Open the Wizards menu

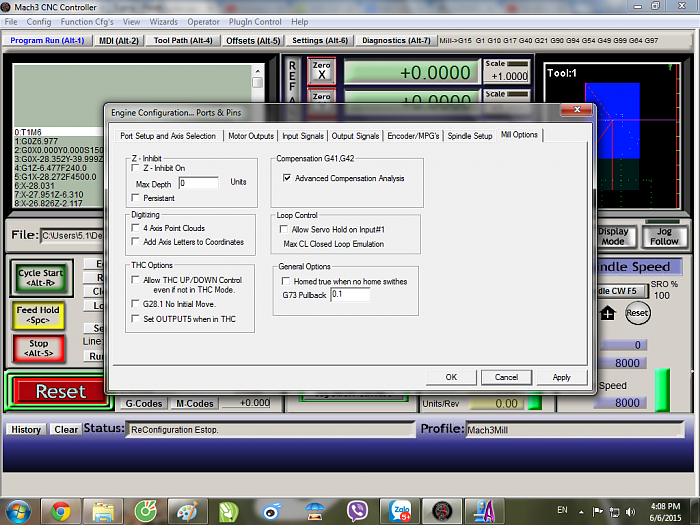(163, 21)
